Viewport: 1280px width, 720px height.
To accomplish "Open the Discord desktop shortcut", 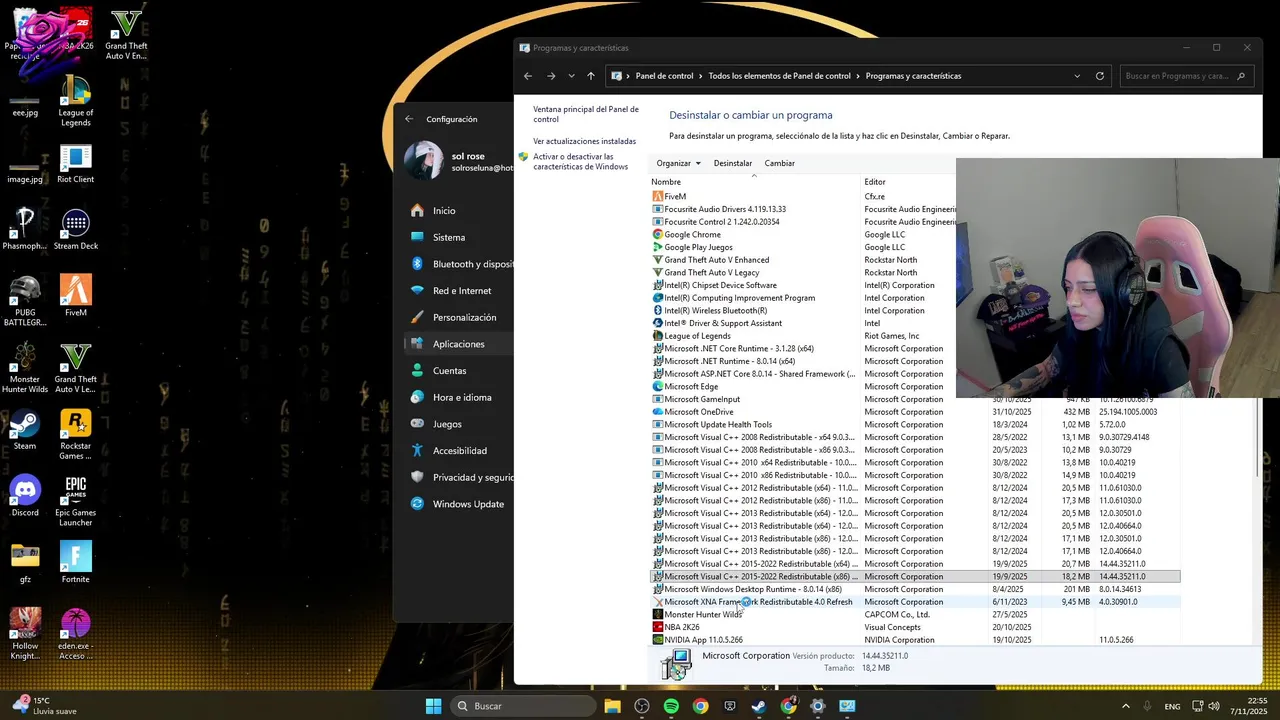I will [25, 497].
